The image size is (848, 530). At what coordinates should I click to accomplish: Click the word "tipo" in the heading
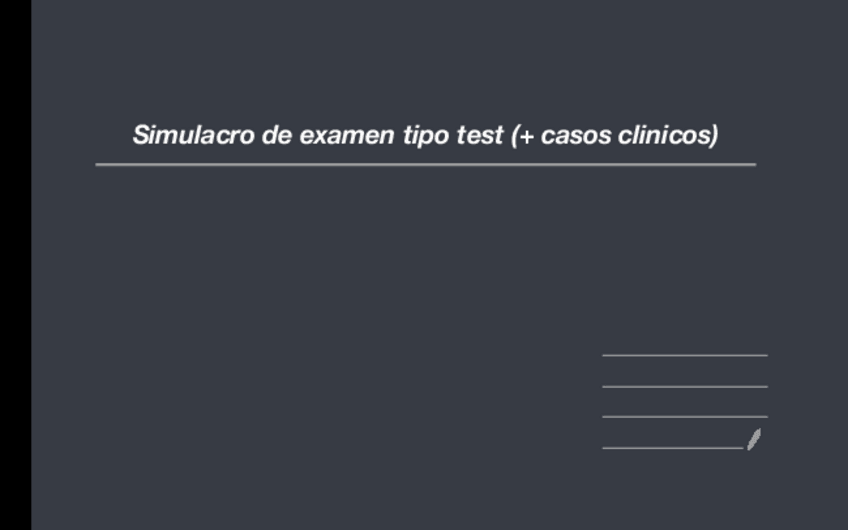coord(426,135)
